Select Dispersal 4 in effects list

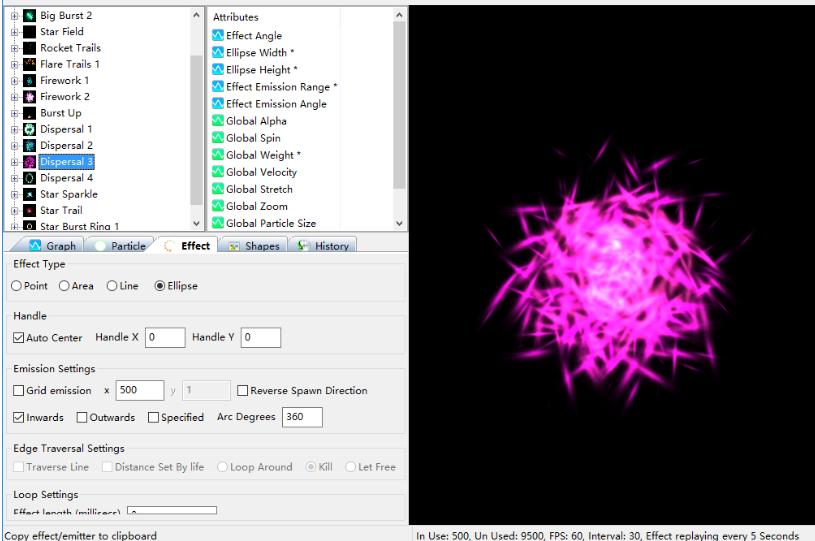[67, 178]
